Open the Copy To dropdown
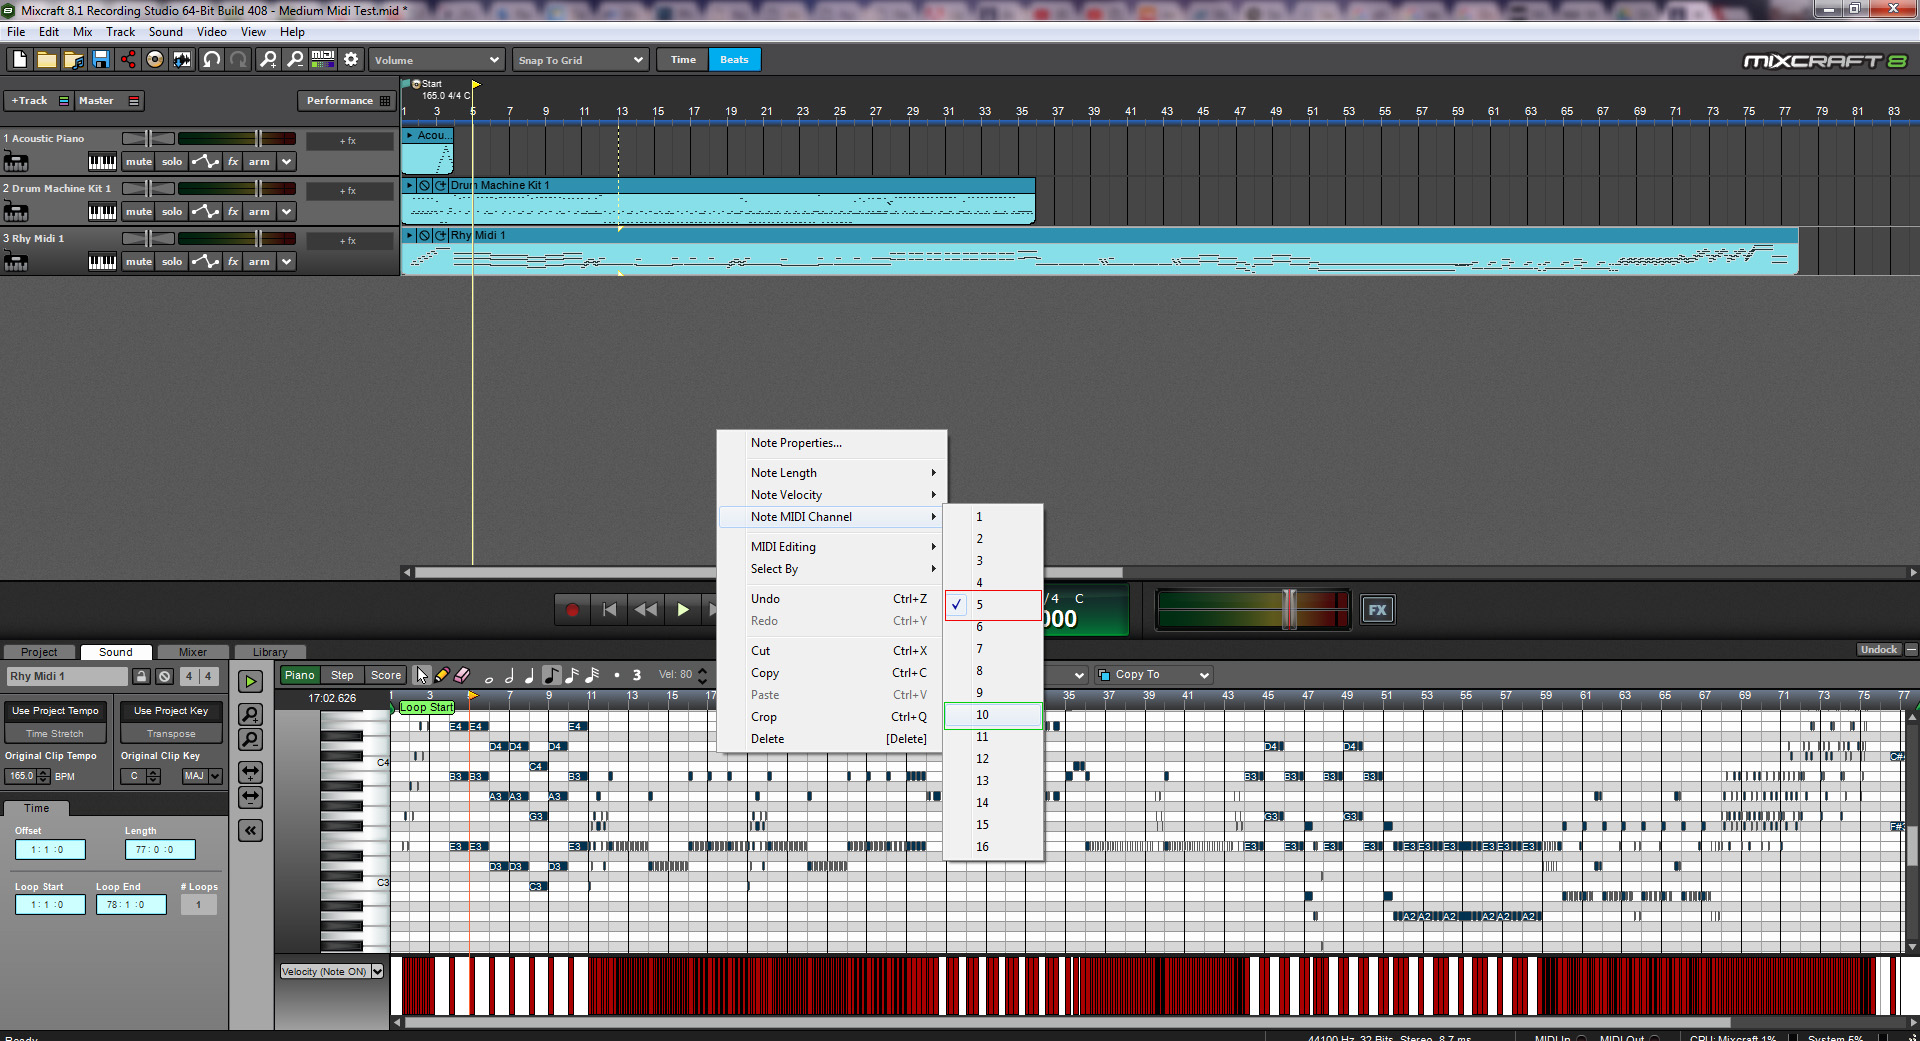 pos(1154,675)
